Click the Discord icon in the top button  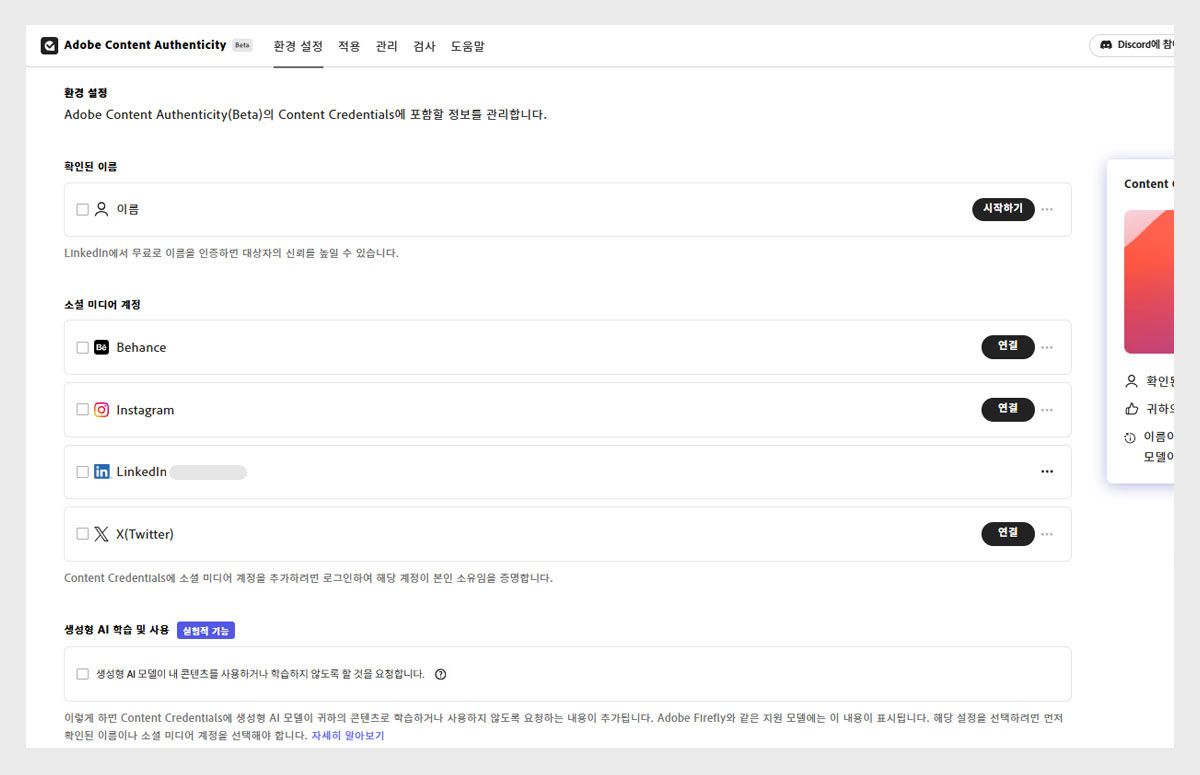click(1106, 45)
